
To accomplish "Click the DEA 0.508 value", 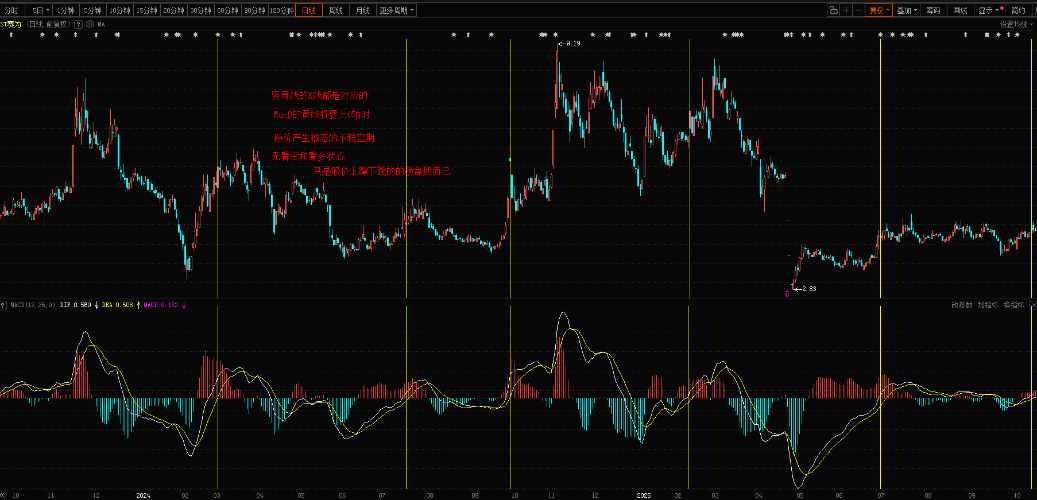I will pos(117,306).
